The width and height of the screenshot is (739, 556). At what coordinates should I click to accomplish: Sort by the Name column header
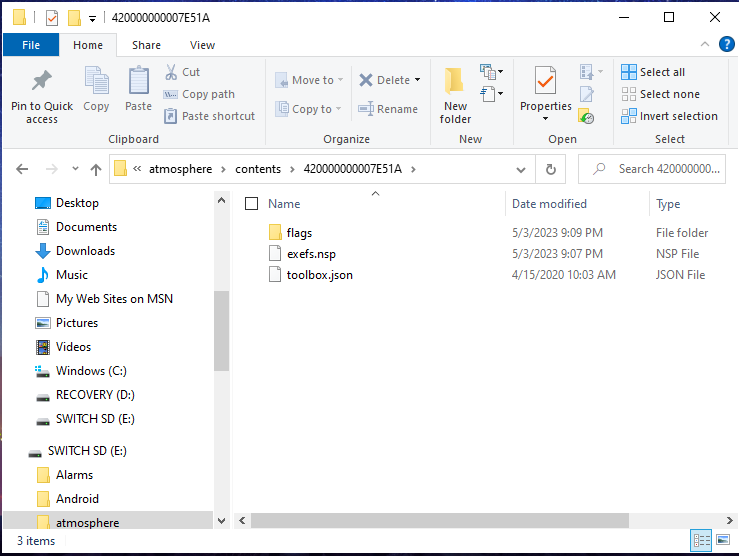284,204
